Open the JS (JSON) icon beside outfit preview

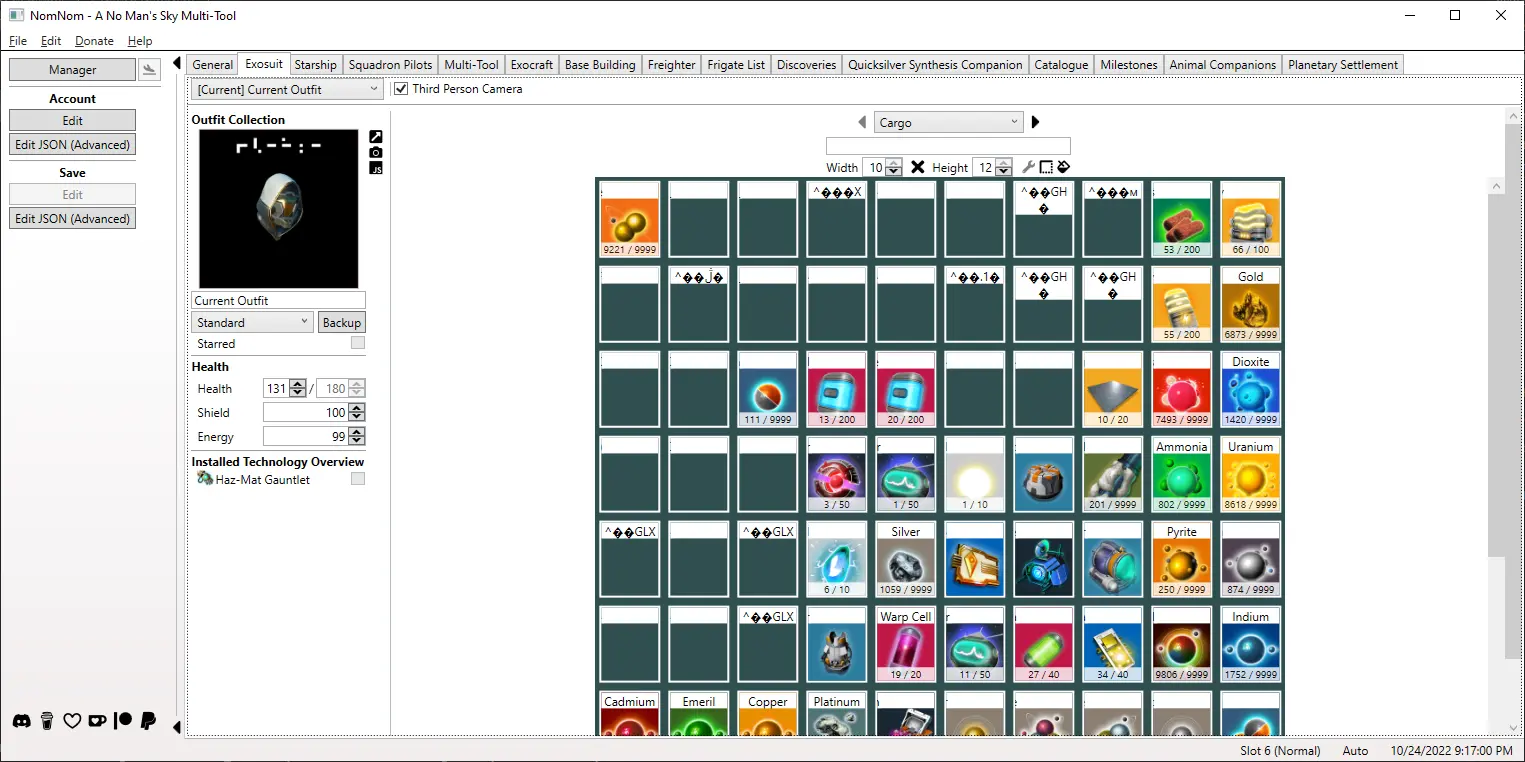(376, 168)
